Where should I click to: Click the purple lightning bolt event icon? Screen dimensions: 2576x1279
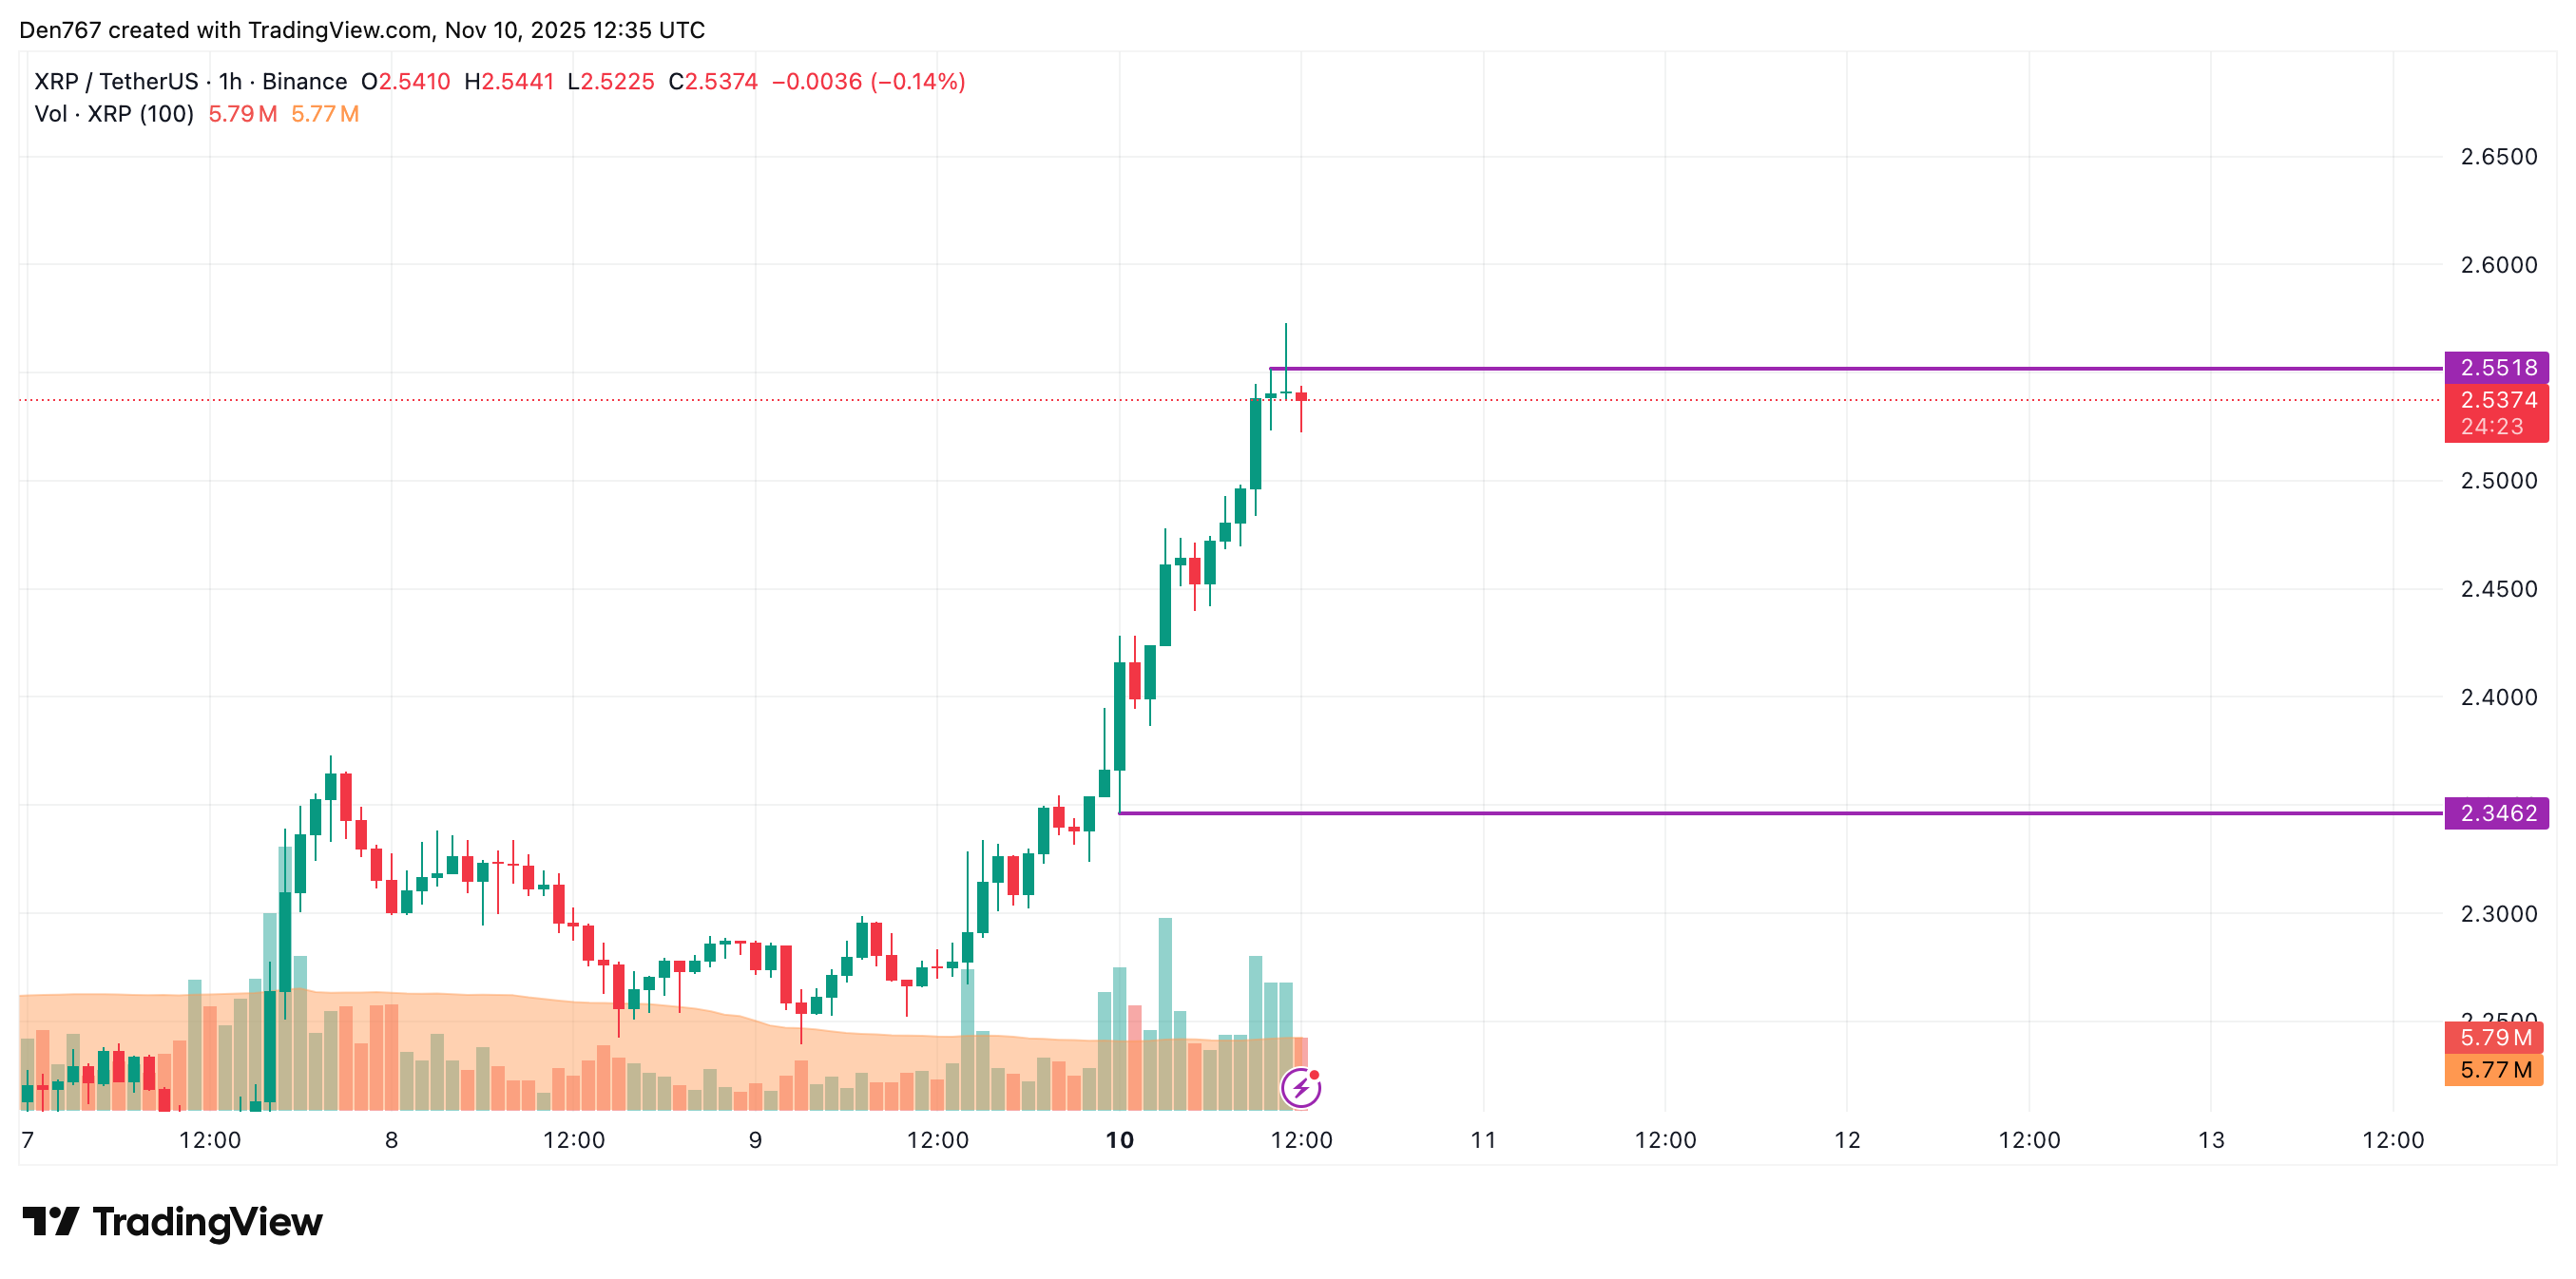coord(1301,1087)
